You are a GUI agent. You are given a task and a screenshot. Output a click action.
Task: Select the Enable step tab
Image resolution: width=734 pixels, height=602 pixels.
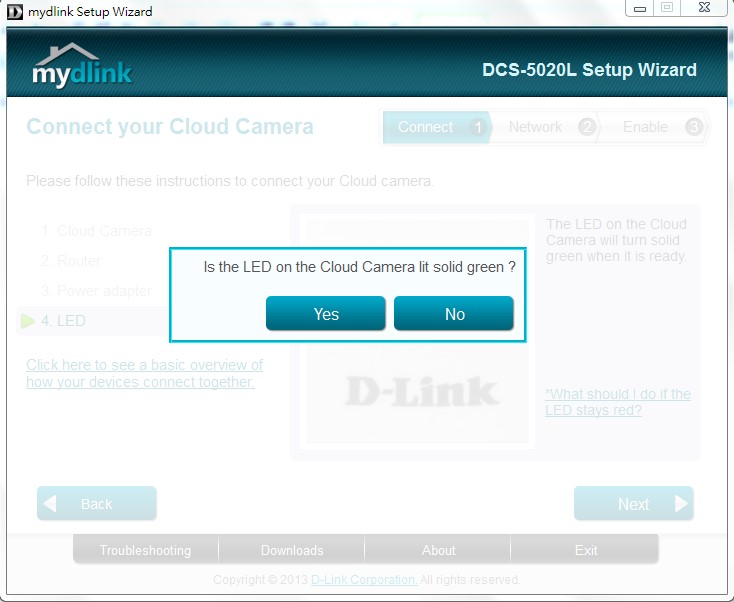pyautogui.click(x=654, y=127)
